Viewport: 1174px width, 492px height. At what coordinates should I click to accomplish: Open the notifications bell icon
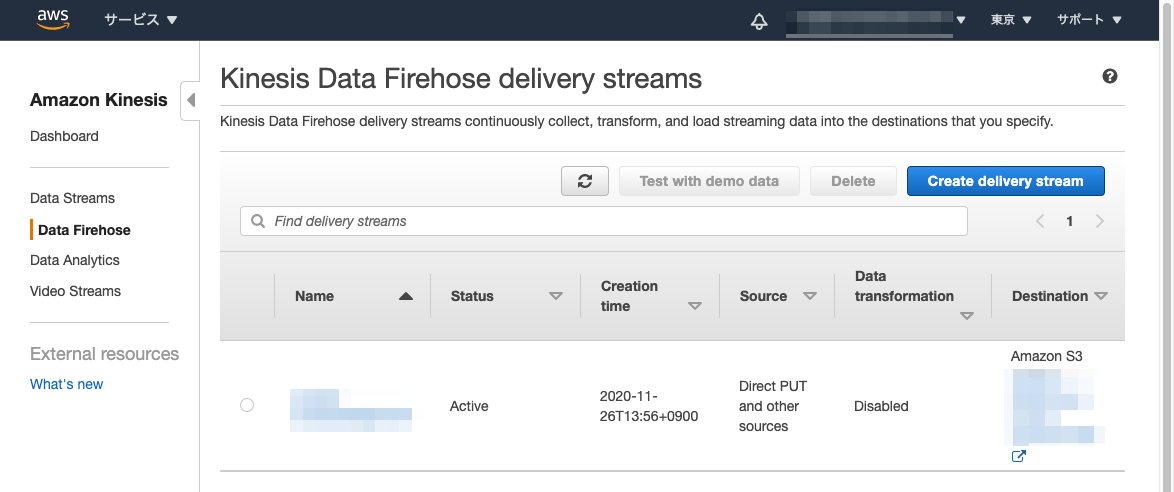759,20
